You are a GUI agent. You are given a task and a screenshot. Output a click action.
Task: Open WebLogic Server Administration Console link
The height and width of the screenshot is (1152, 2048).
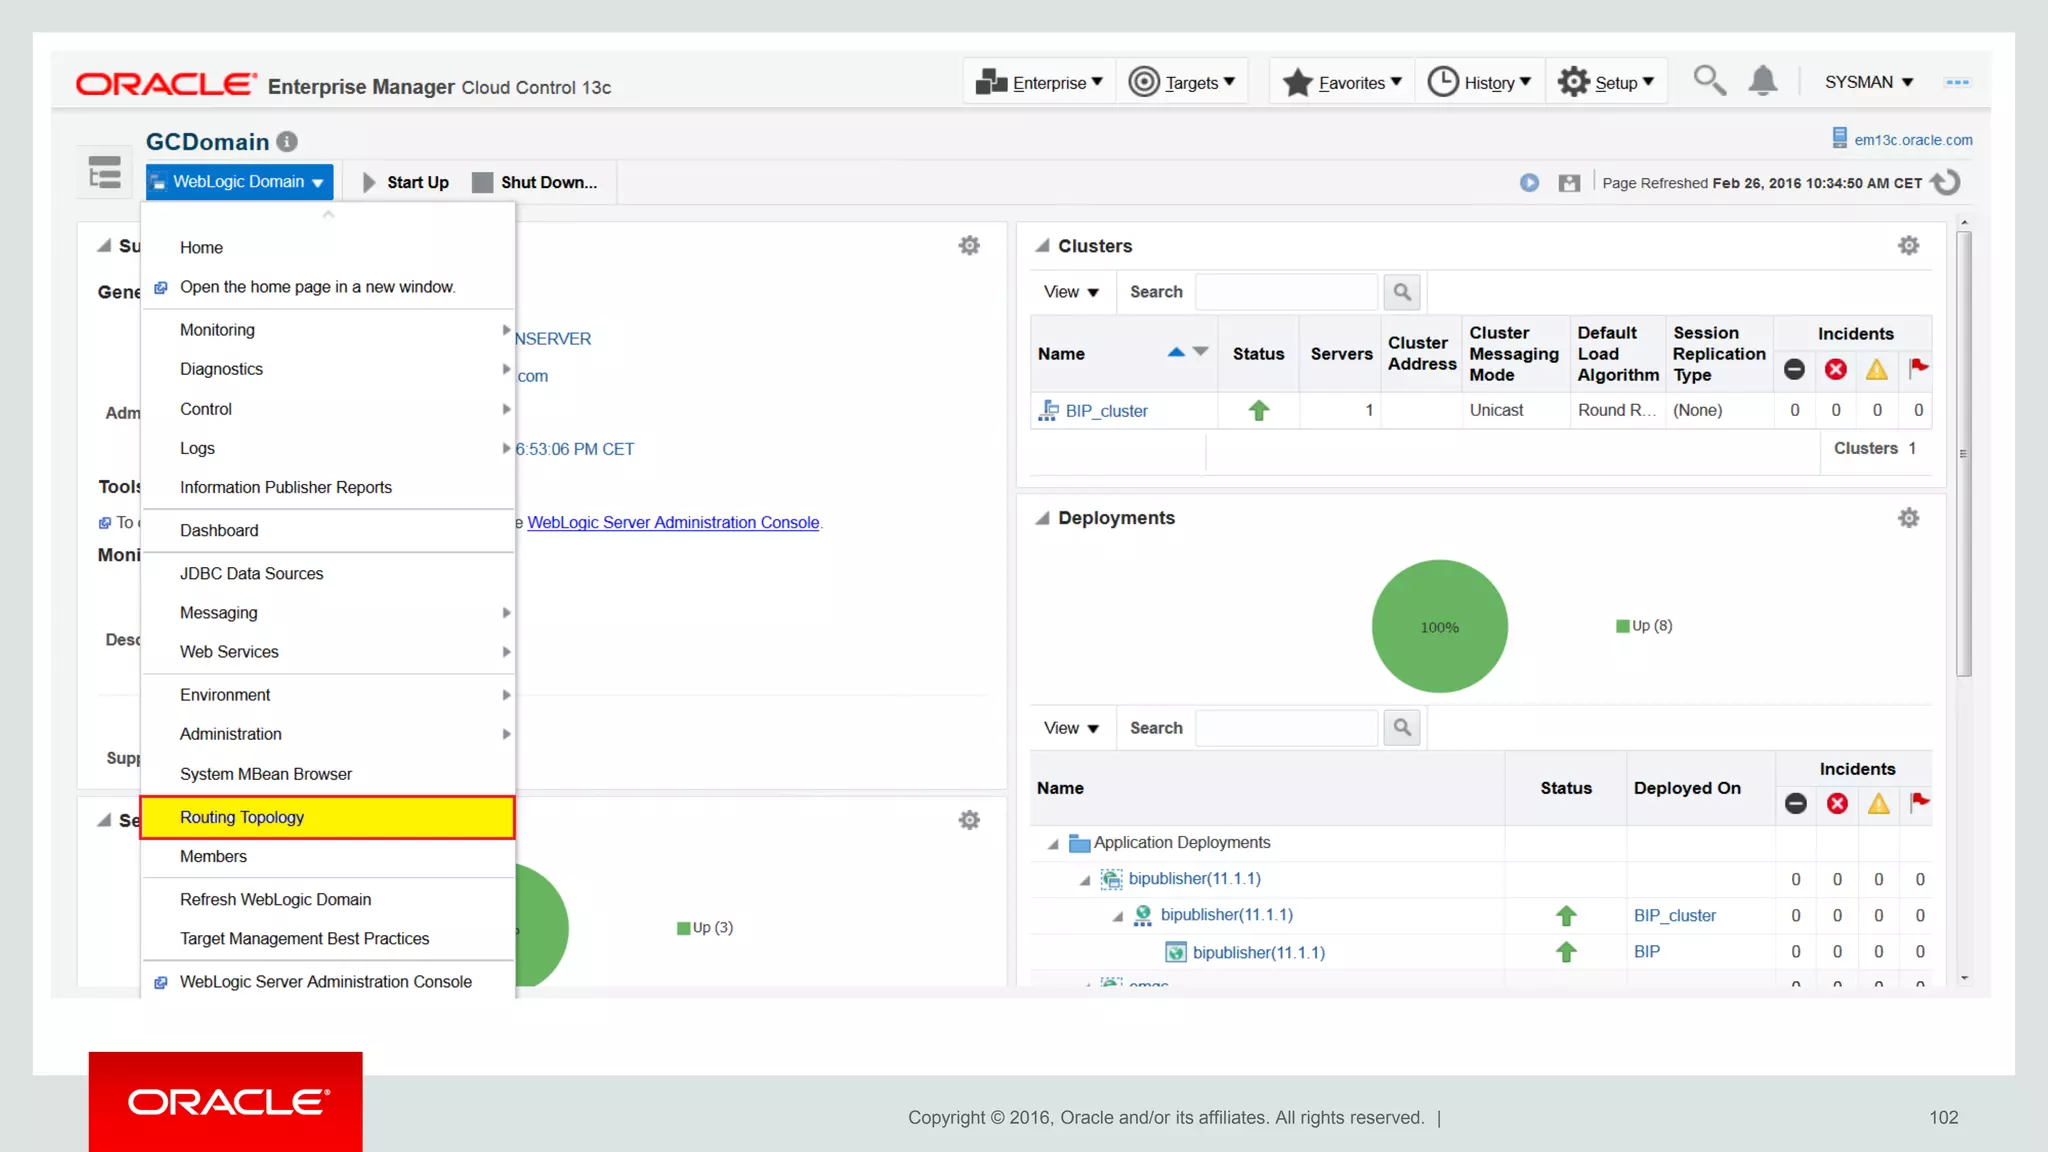[673, 522]
